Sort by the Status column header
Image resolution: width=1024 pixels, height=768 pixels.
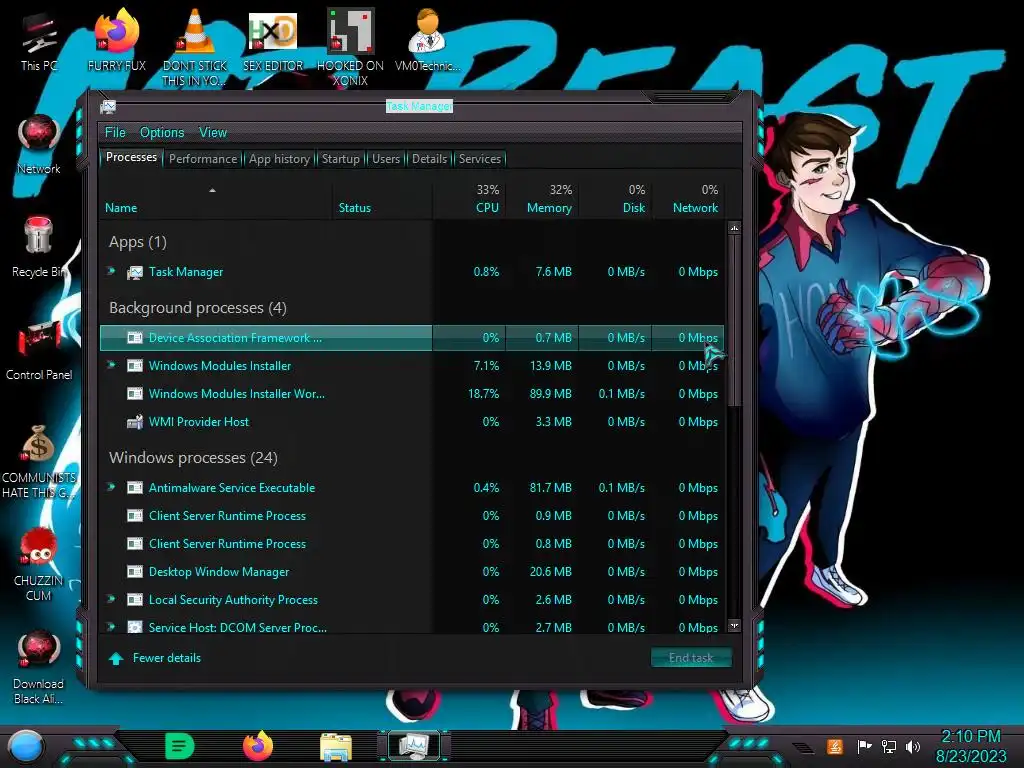pyautogui.click(x=382, y=199)
